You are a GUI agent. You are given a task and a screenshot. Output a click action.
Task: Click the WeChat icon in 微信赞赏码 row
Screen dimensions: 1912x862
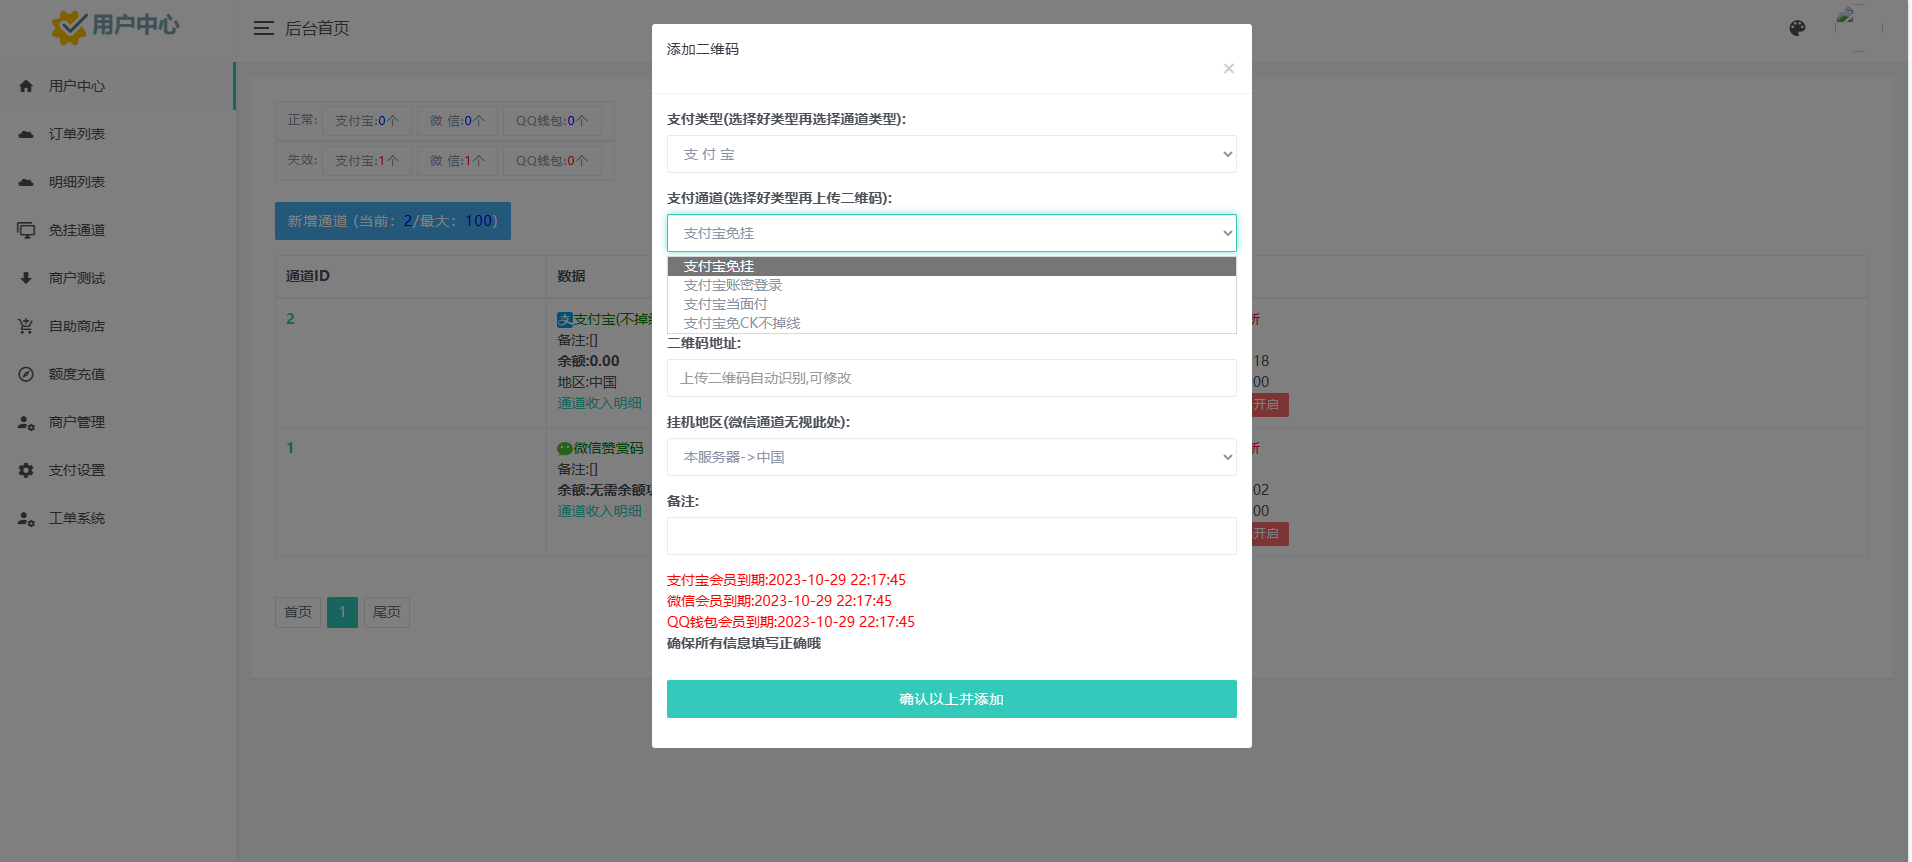[565, 448]
